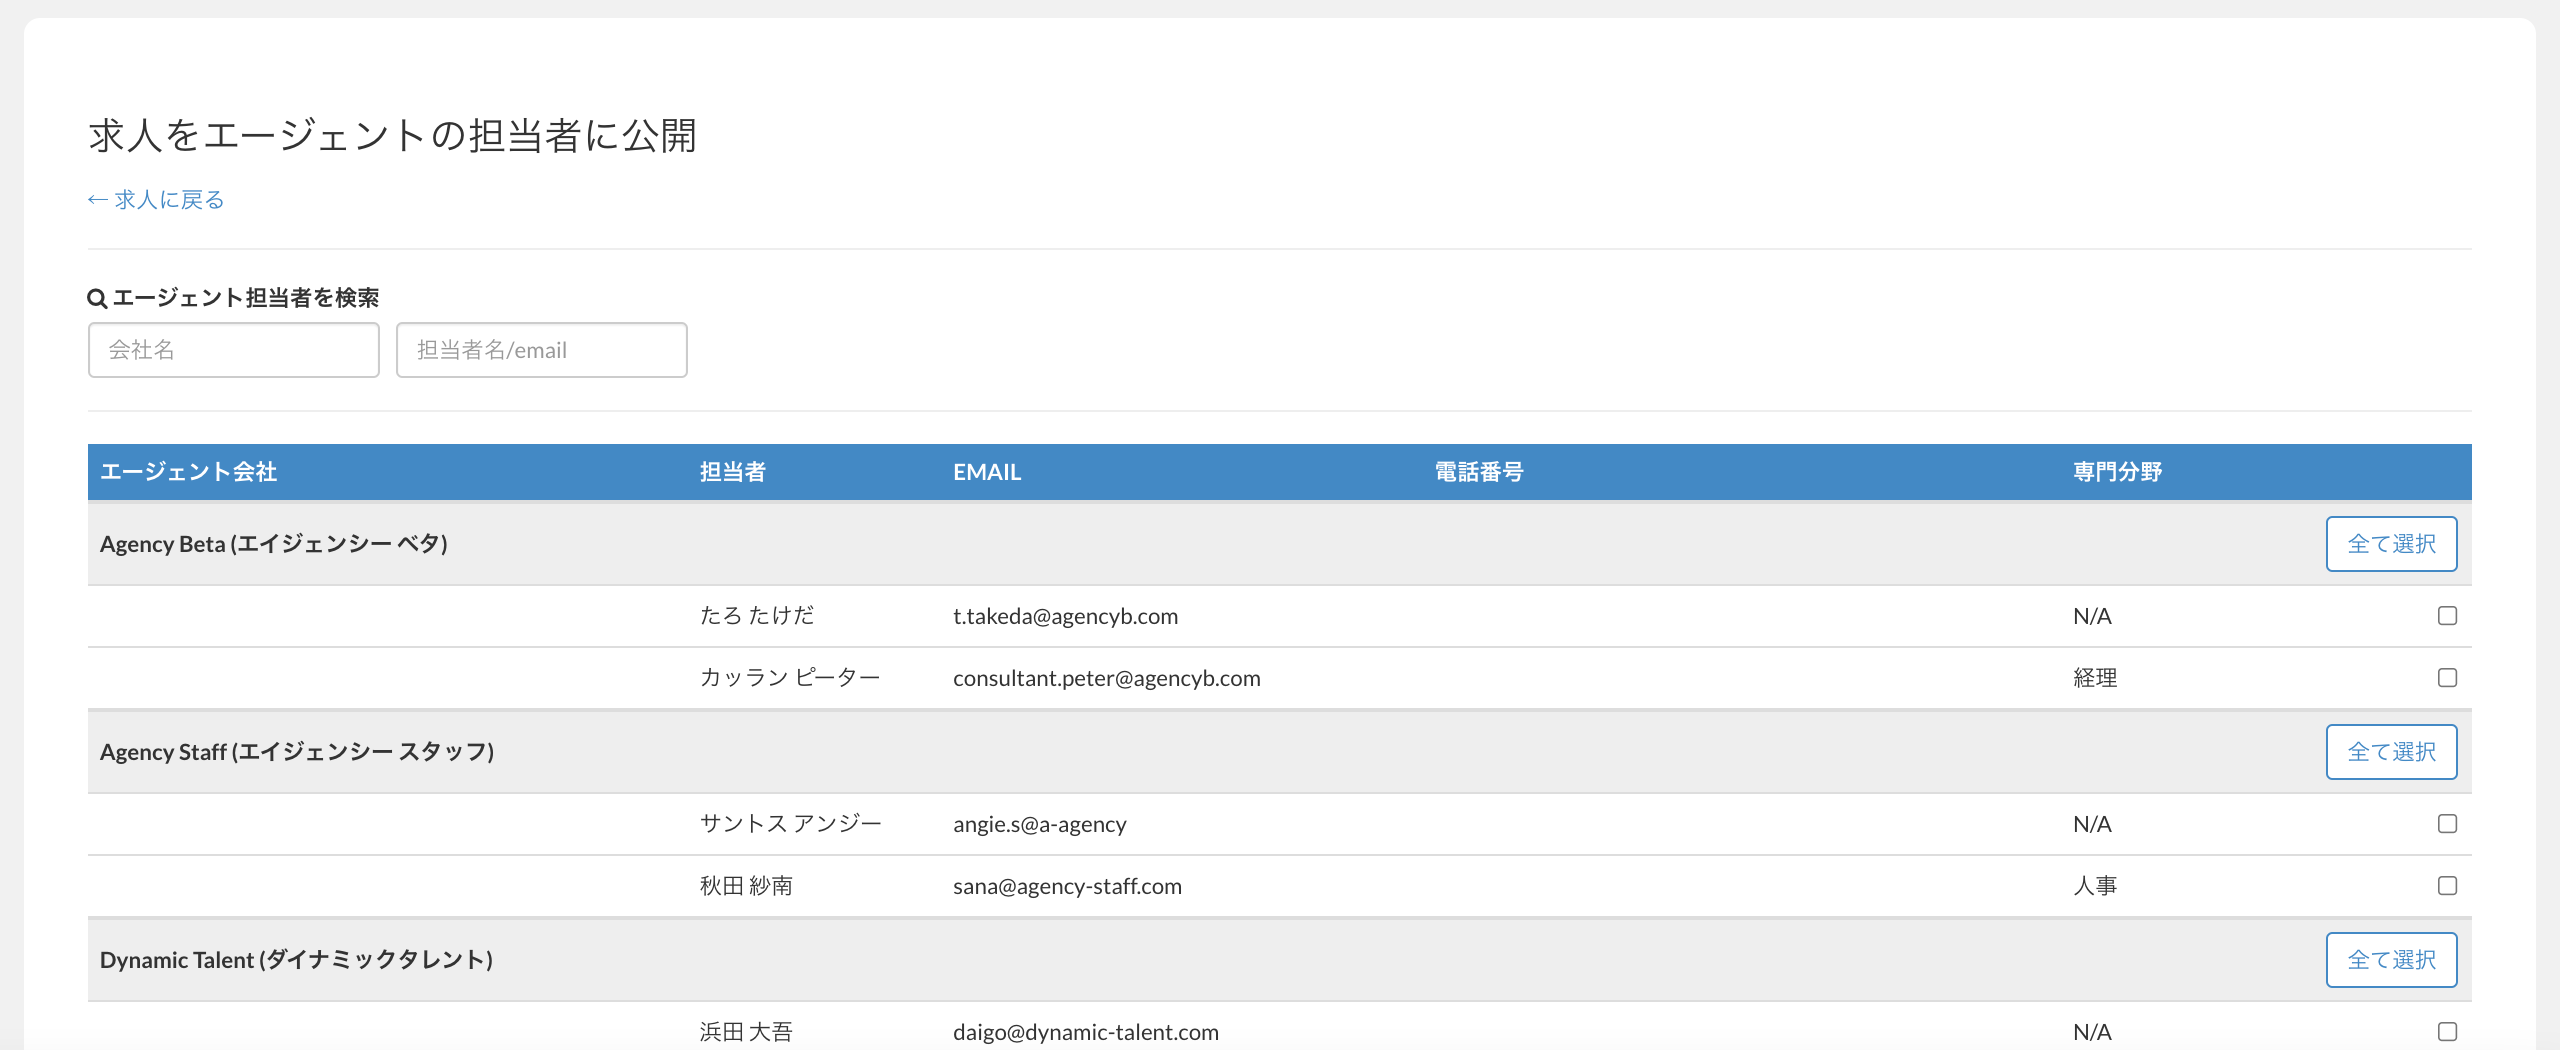Viewport: 2560px width, 1050px height.
Task: Check the box for カッラン ピーター
Action: coord(2447,678)
